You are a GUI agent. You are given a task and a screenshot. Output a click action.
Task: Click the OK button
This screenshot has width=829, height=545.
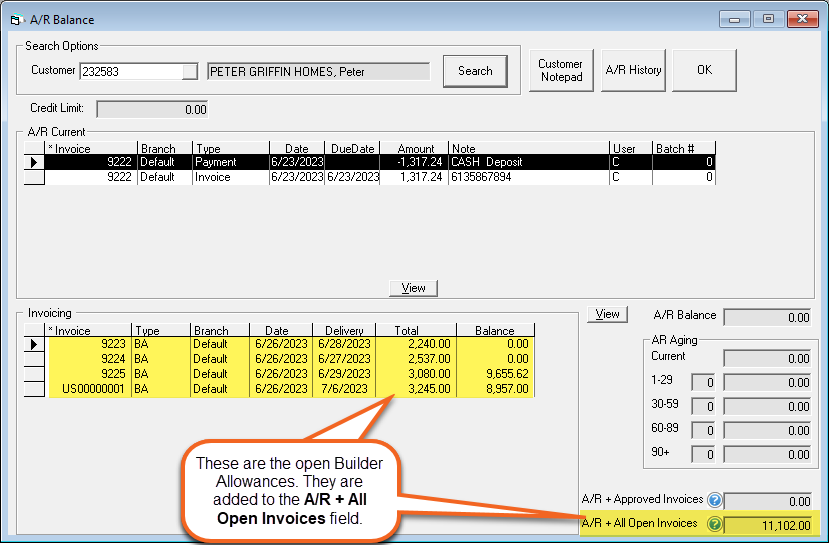[704, 70]
